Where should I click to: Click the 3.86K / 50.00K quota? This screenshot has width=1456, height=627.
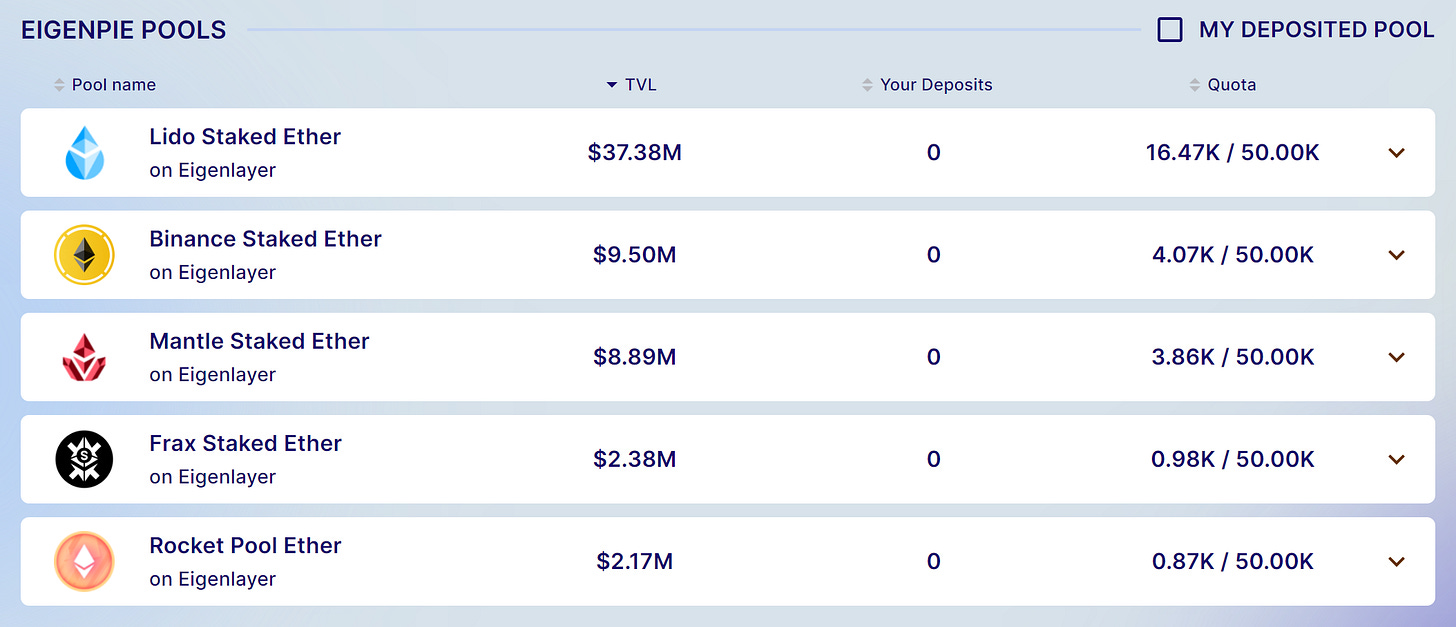point(1233,357)
